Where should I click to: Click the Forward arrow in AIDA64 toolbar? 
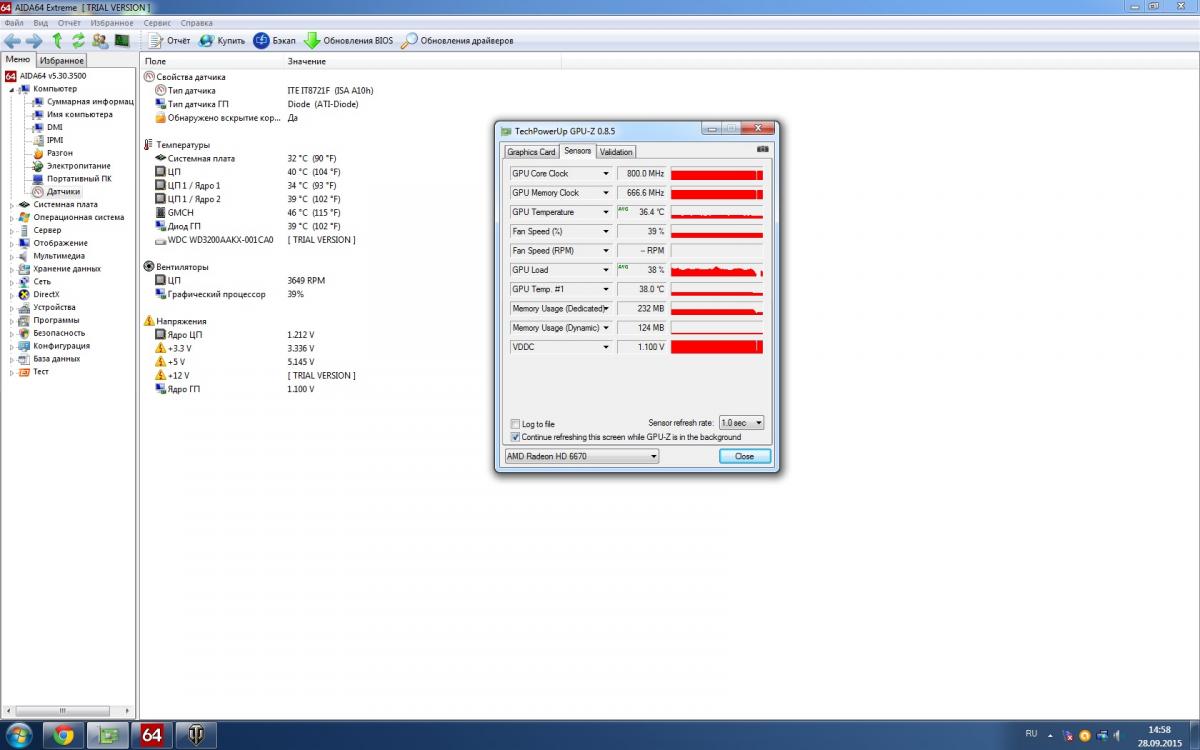(x=34, y=41)
